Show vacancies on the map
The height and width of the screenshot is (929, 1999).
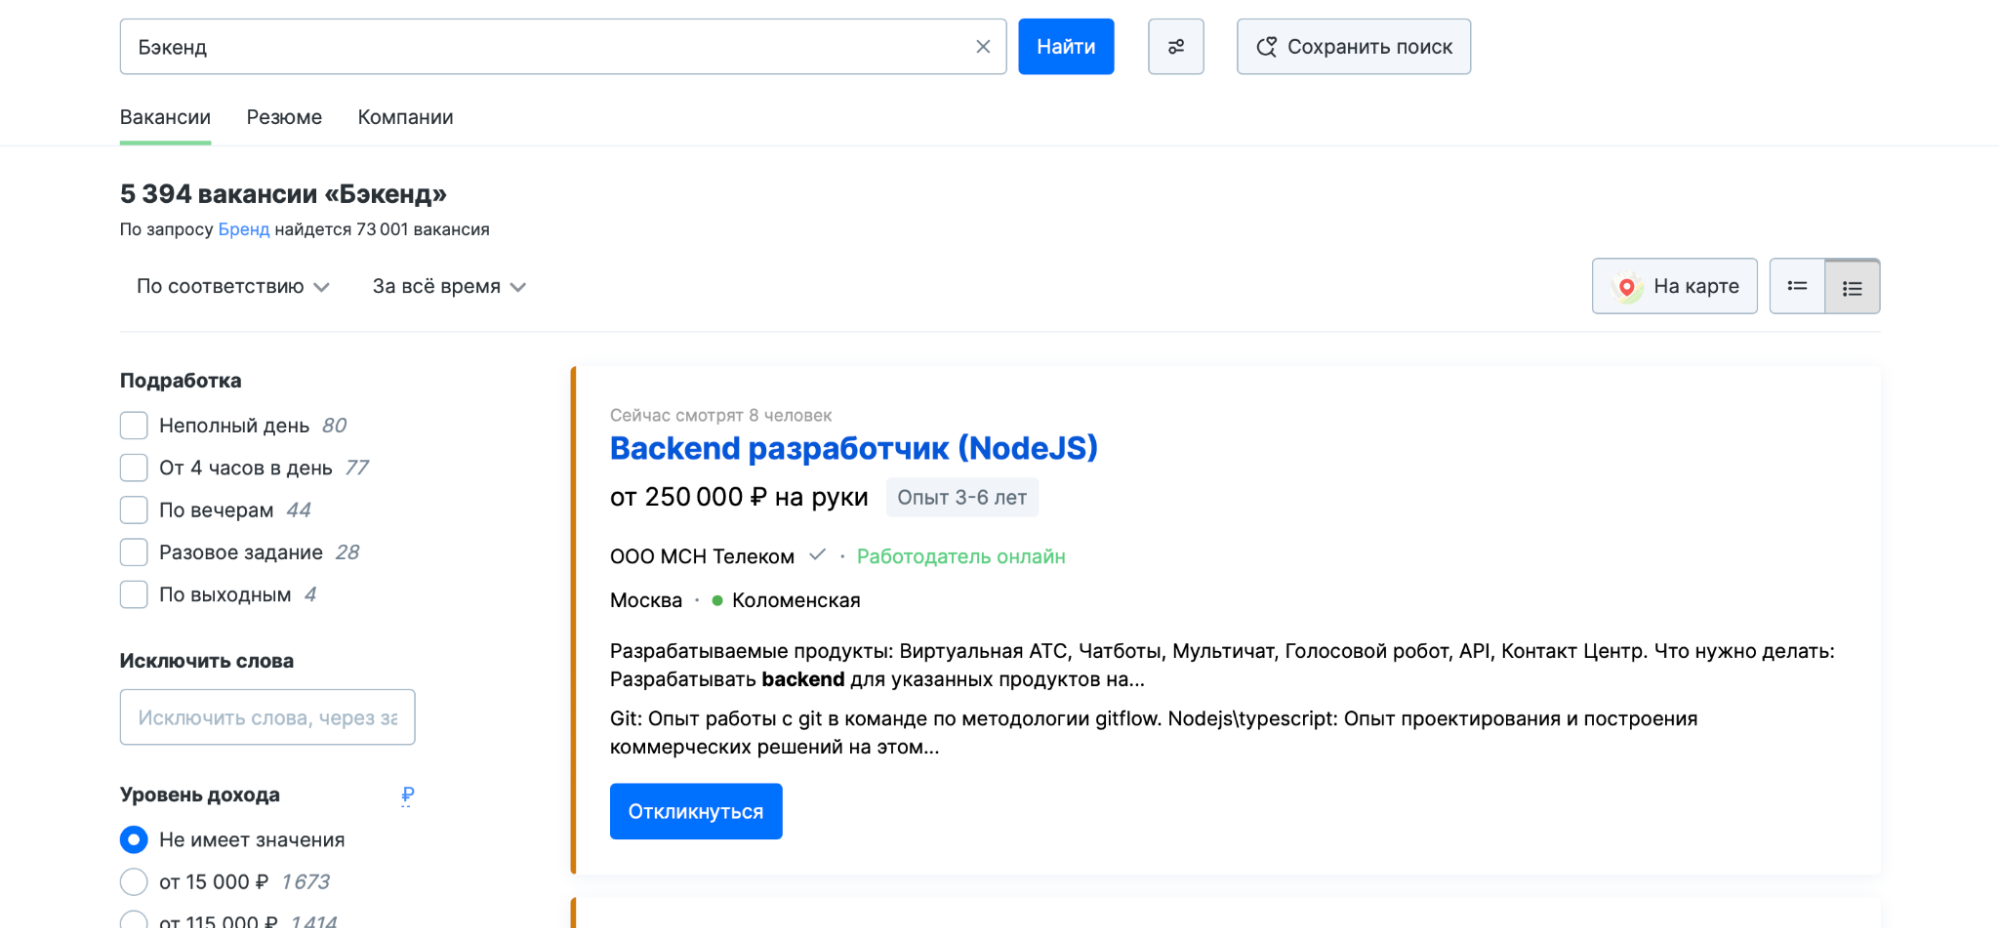point(1673,287)
